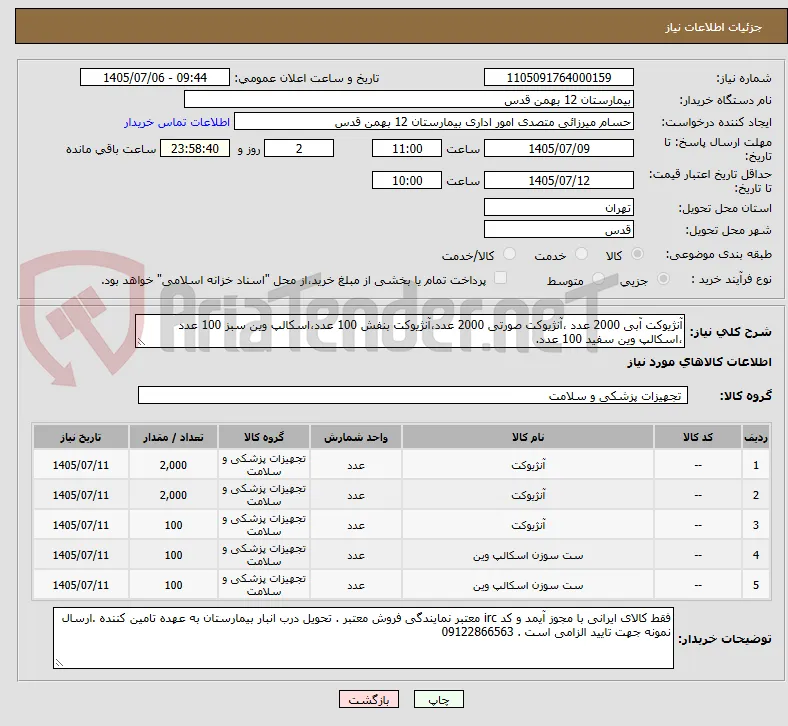Click need date 1405/07/11 in row 1
Image resolution: width=788 pixels, height=726 pixels.
81,465
